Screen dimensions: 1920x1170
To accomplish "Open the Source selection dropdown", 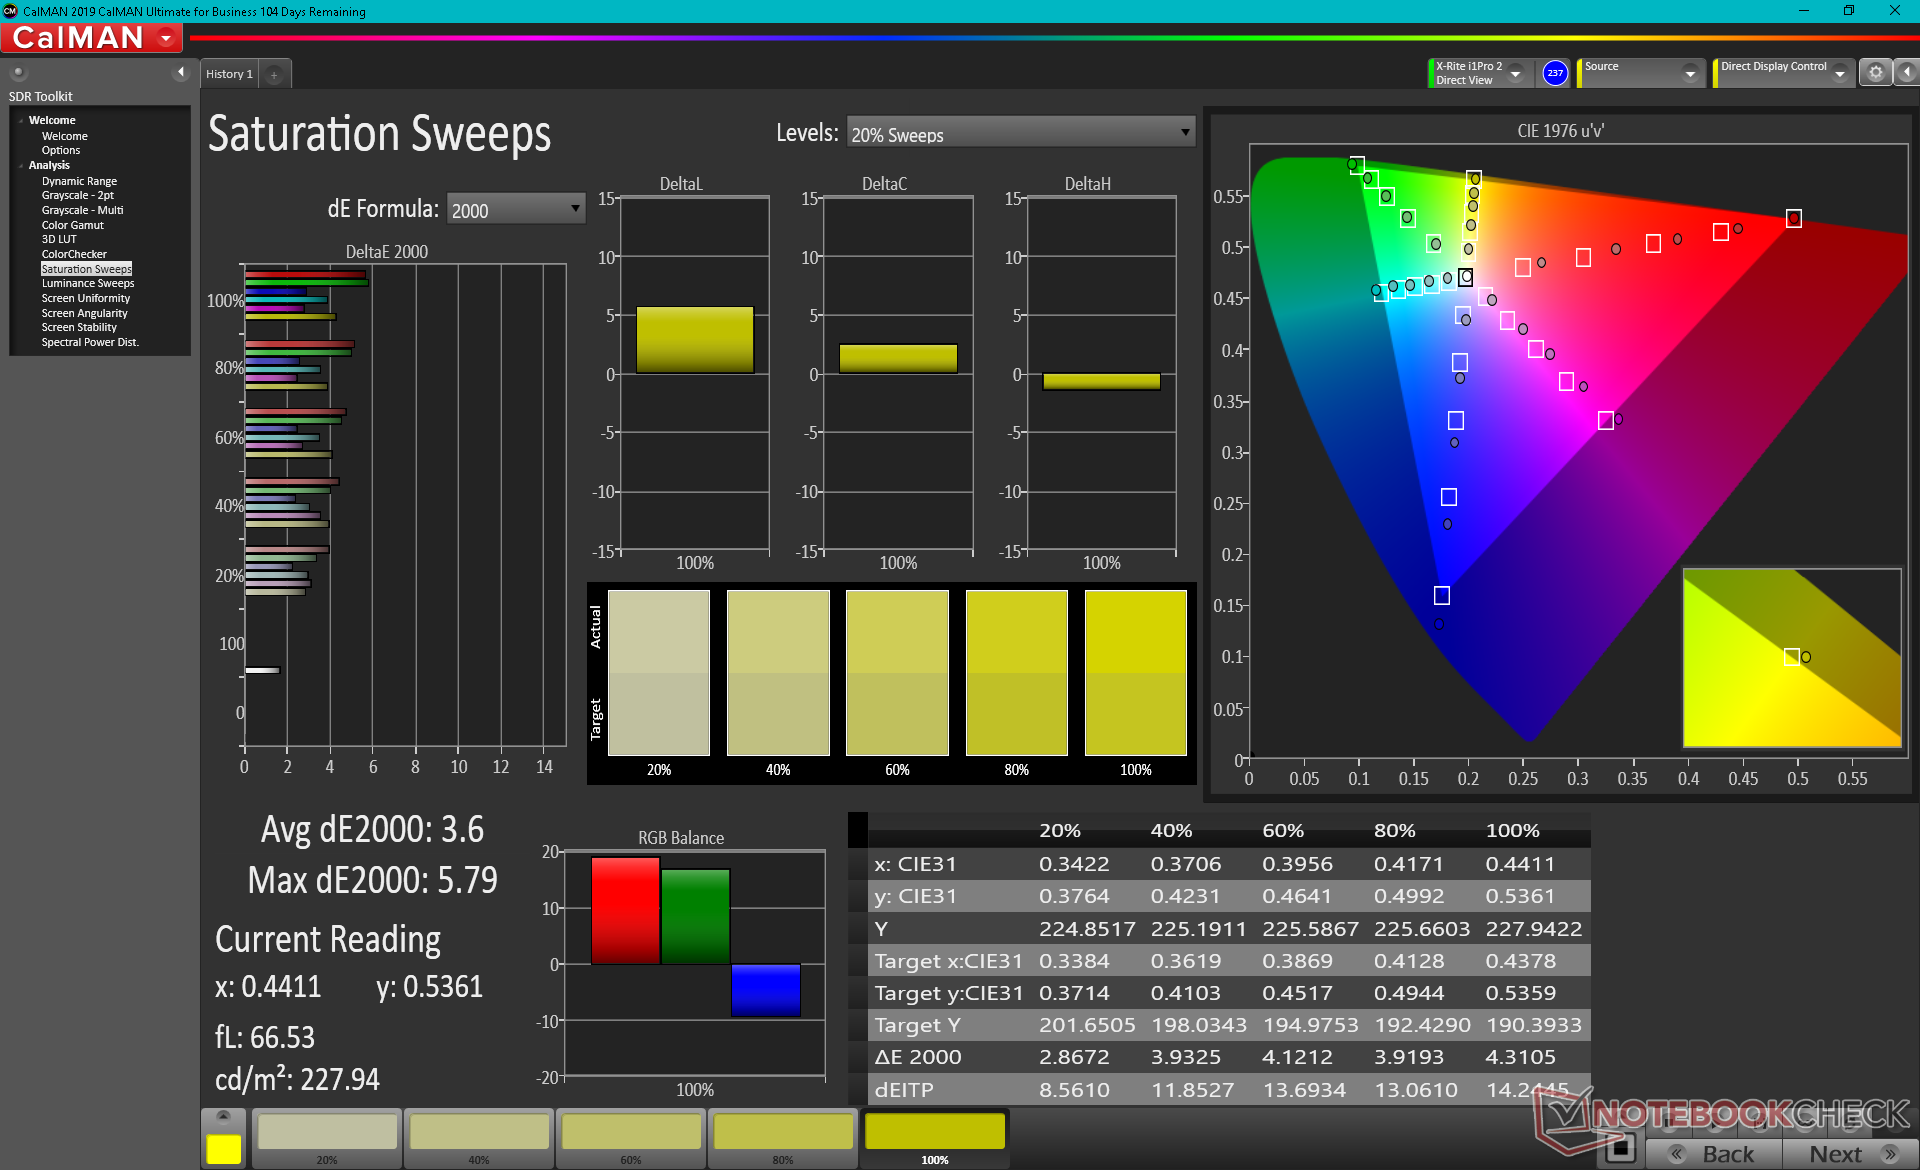I will 1690,74.
